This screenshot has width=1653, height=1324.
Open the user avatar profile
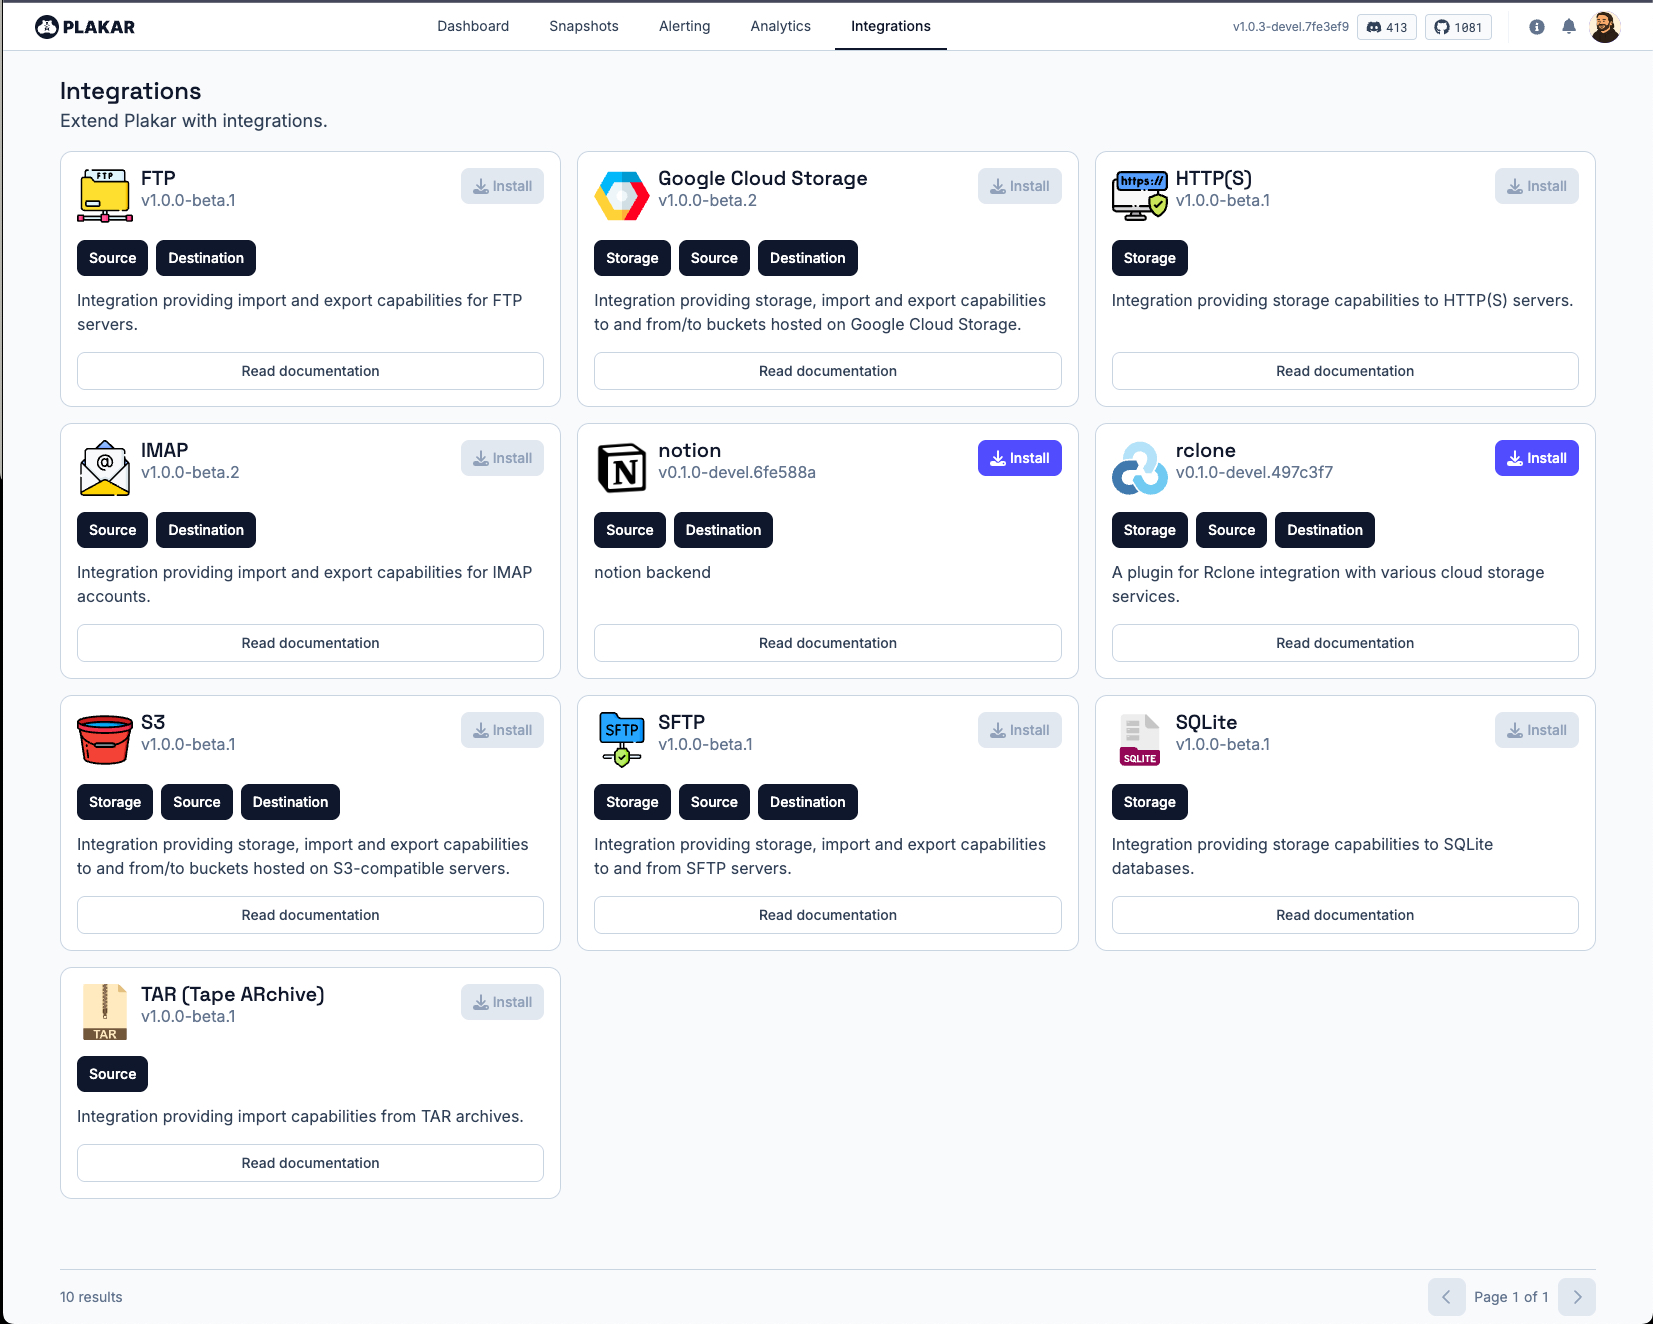[x=1604, y=27]
